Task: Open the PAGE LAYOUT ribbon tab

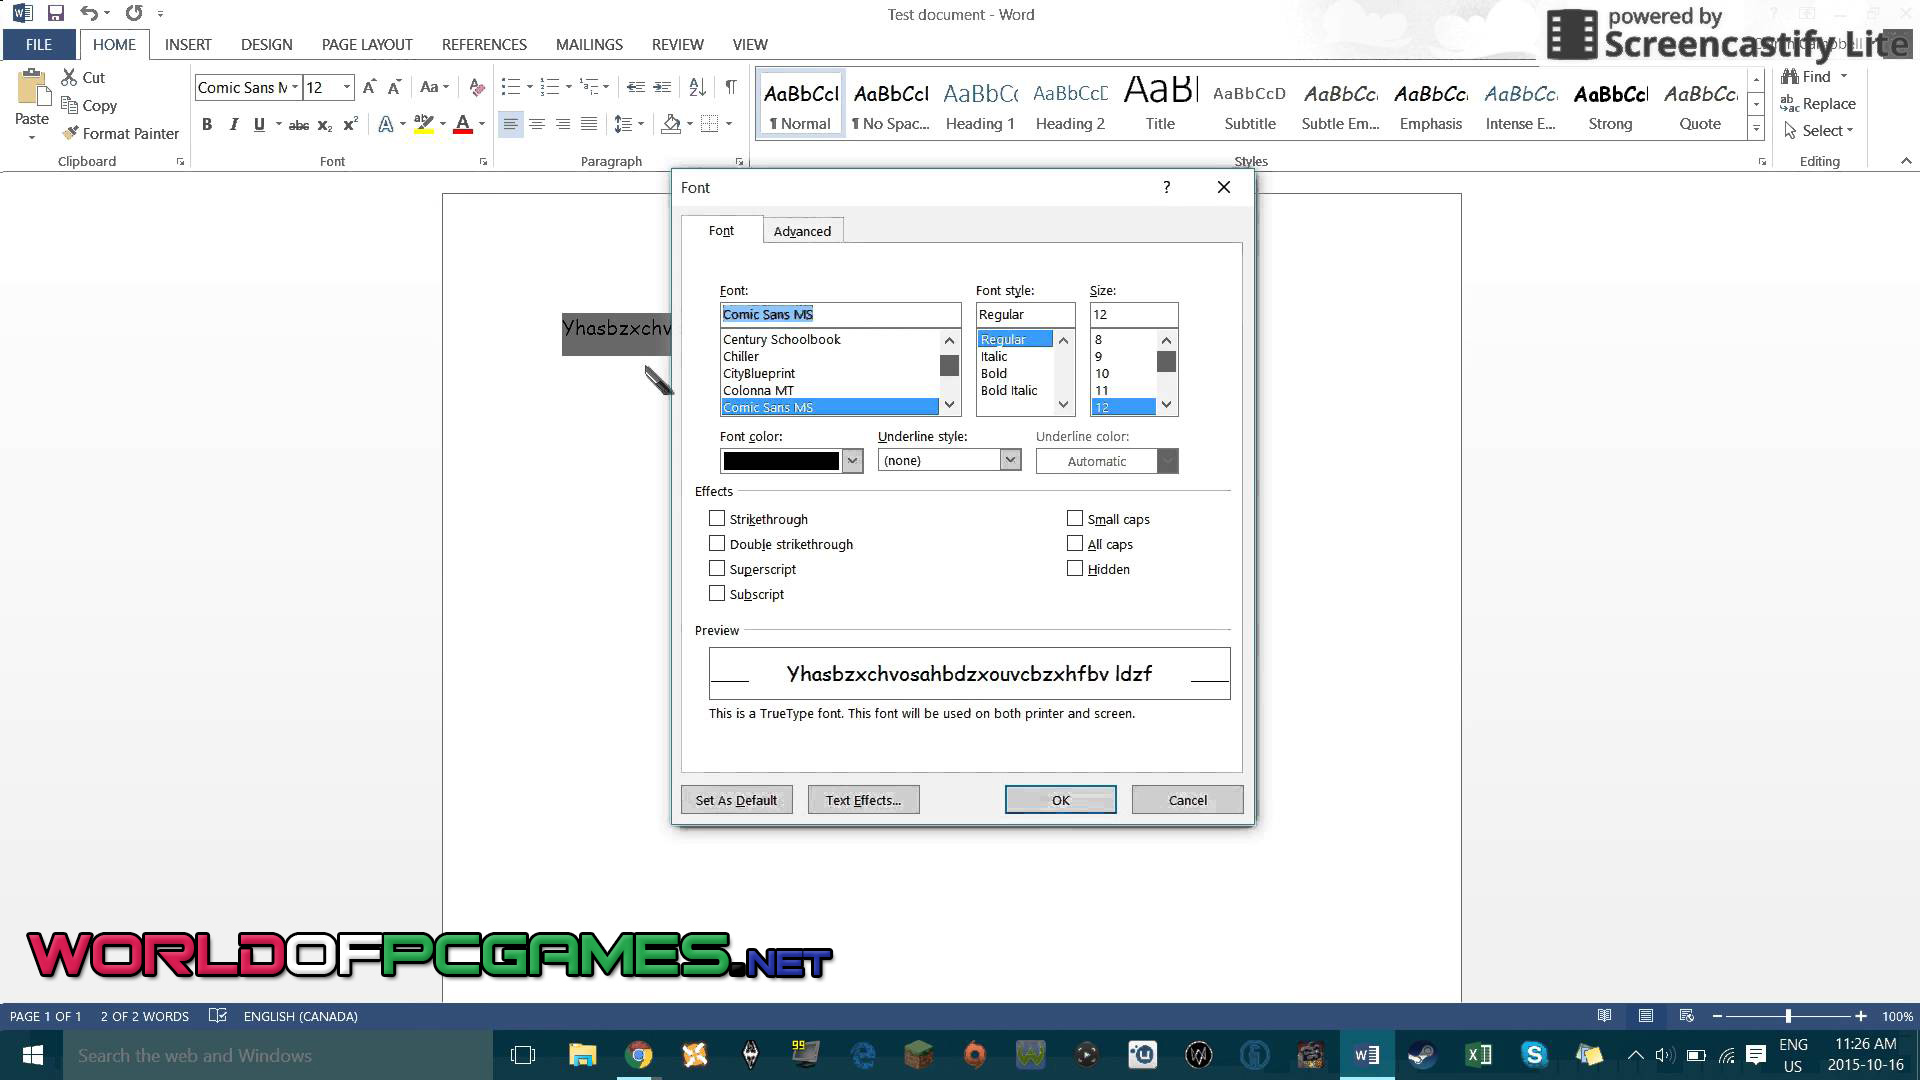Action: pyautogui.click(x=367, y=44)
